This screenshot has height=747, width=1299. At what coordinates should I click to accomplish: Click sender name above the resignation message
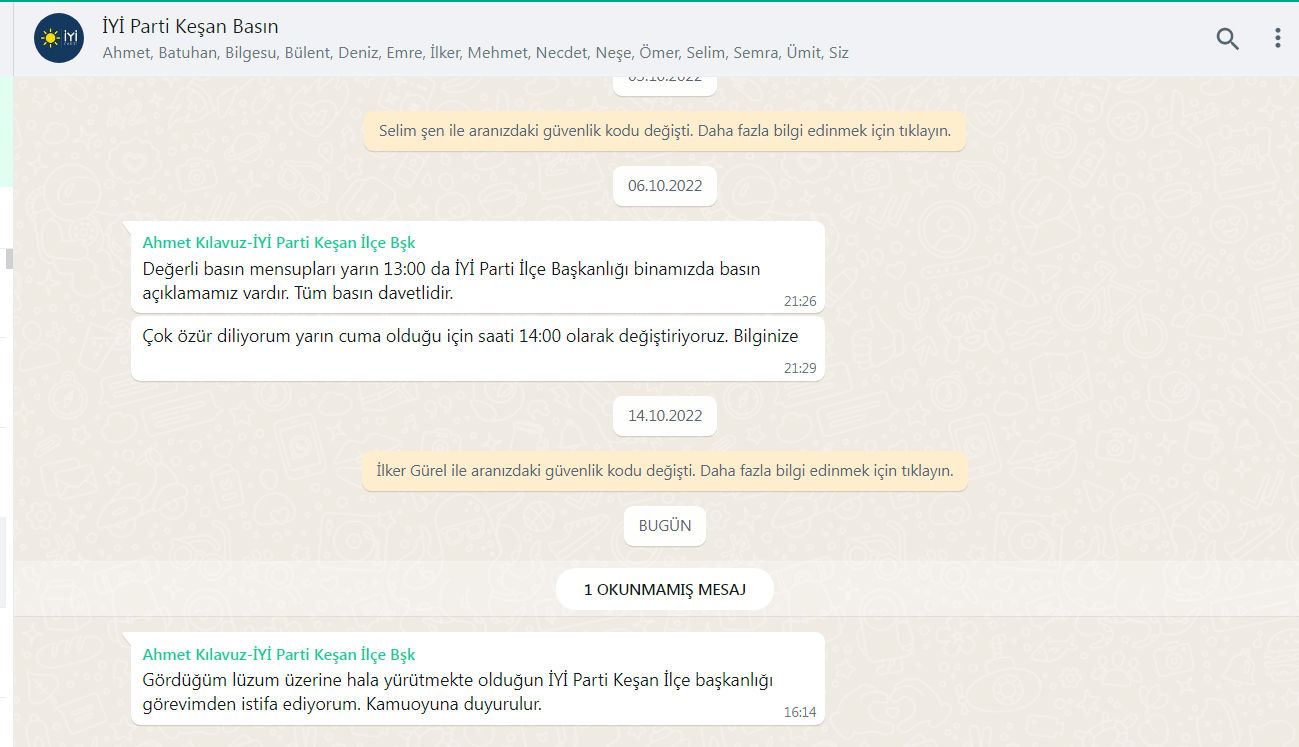(278, 655)
